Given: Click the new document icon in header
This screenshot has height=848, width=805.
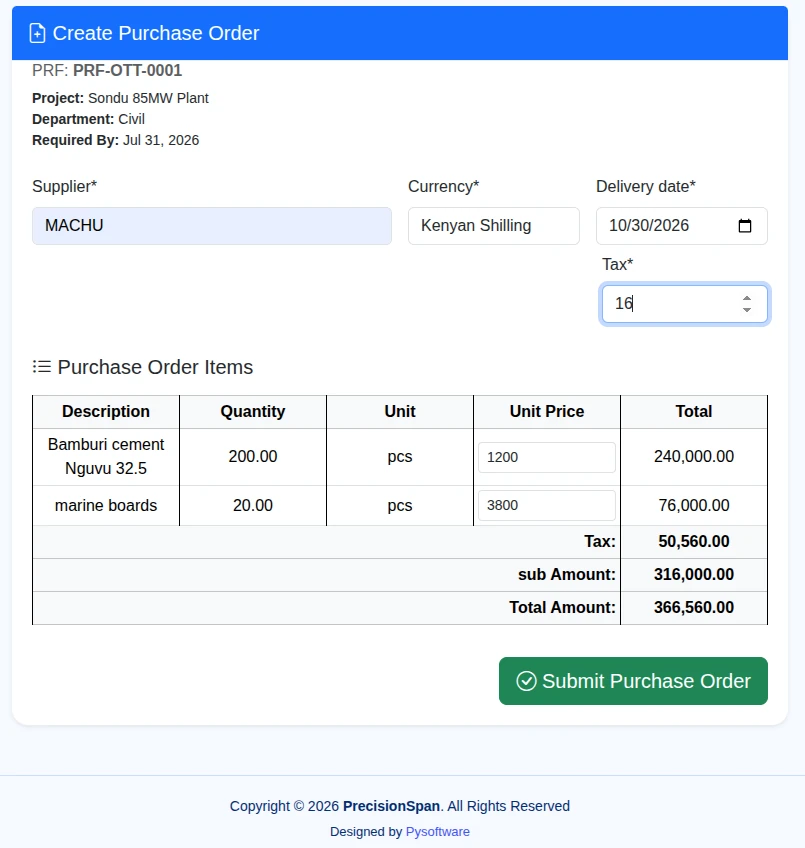Looking at the screenshot, I should point(37,34).
